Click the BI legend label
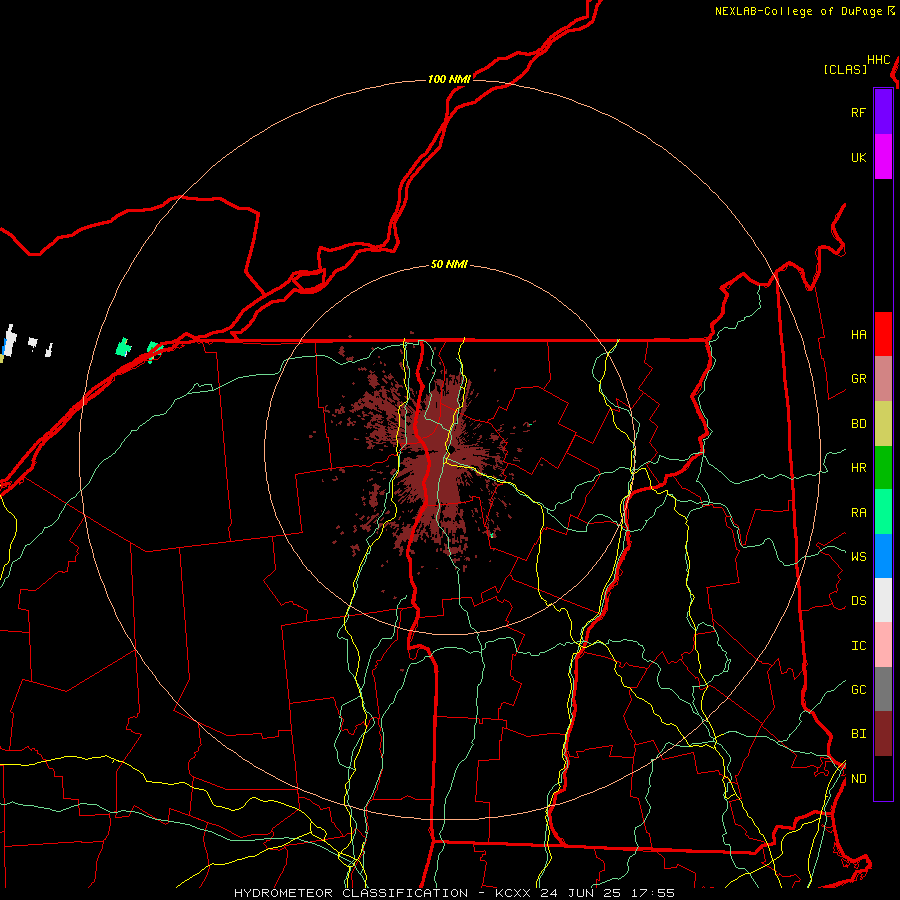900x900 pixels. [x=858, y=734]
